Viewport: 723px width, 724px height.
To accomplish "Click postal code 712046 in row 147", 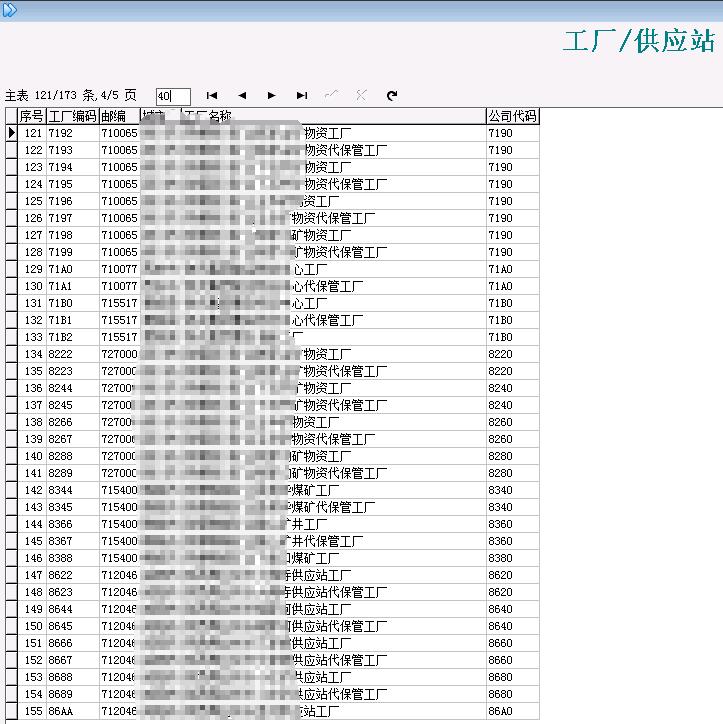I will click(x=119, y=575).
